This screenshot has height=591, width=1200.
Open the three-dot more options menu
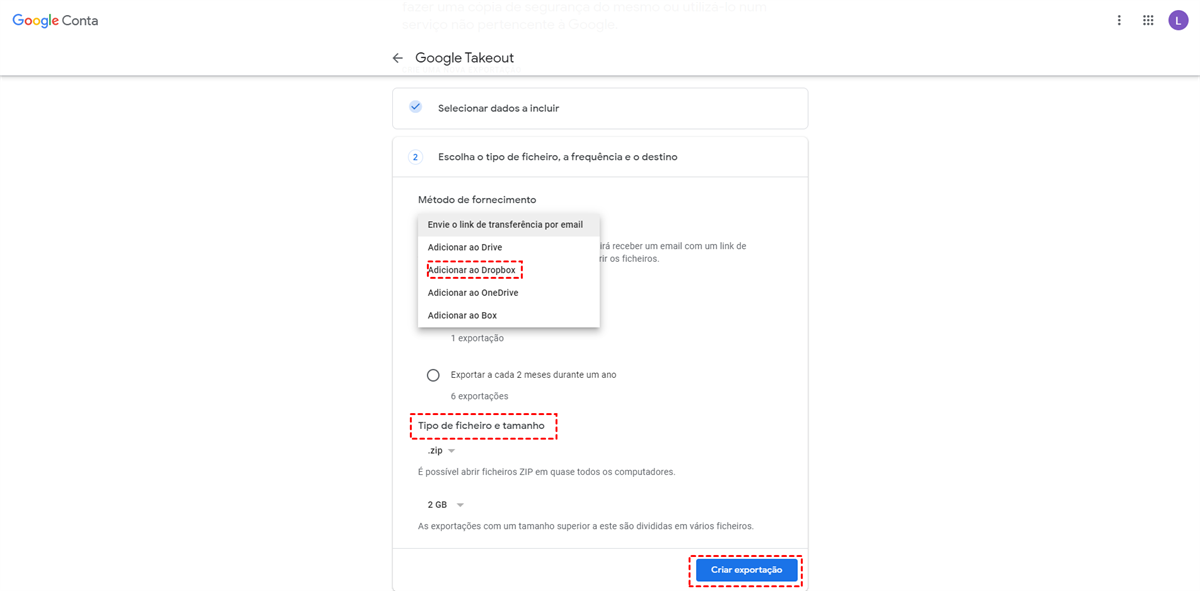coord(1119,20)
